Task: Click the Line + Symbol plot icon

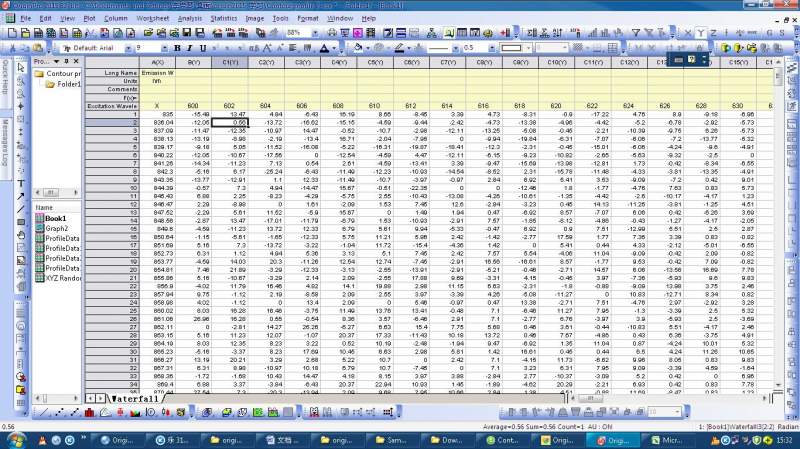Action: coord(74,412)
